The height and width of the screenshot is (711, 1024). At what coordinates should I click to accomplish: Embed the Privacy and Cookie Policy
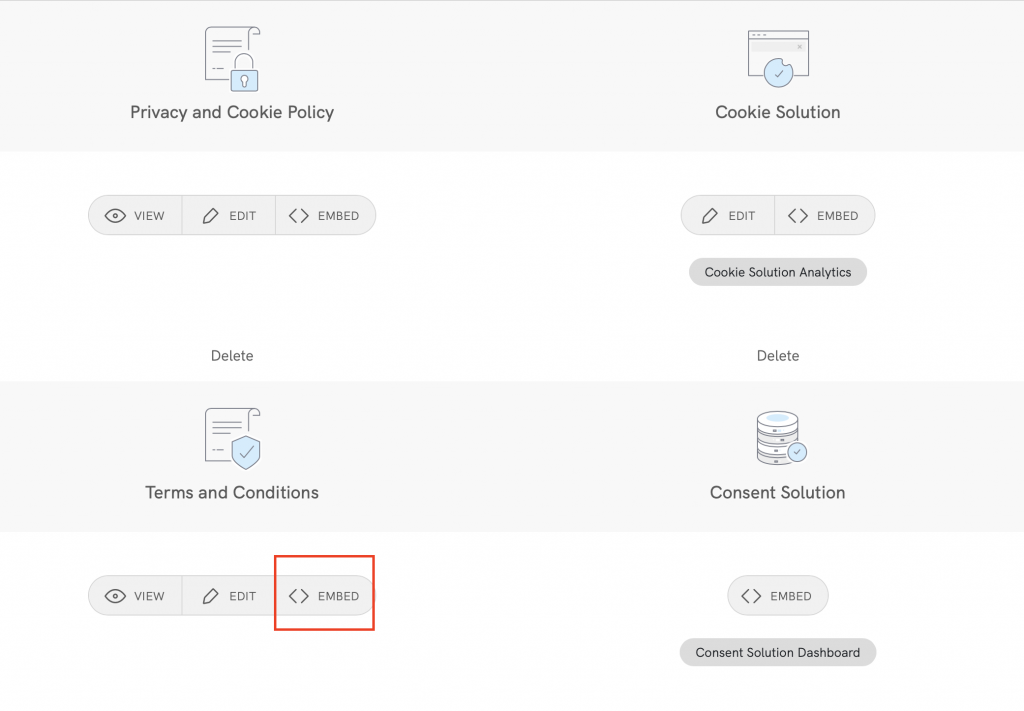coord(326,215)
